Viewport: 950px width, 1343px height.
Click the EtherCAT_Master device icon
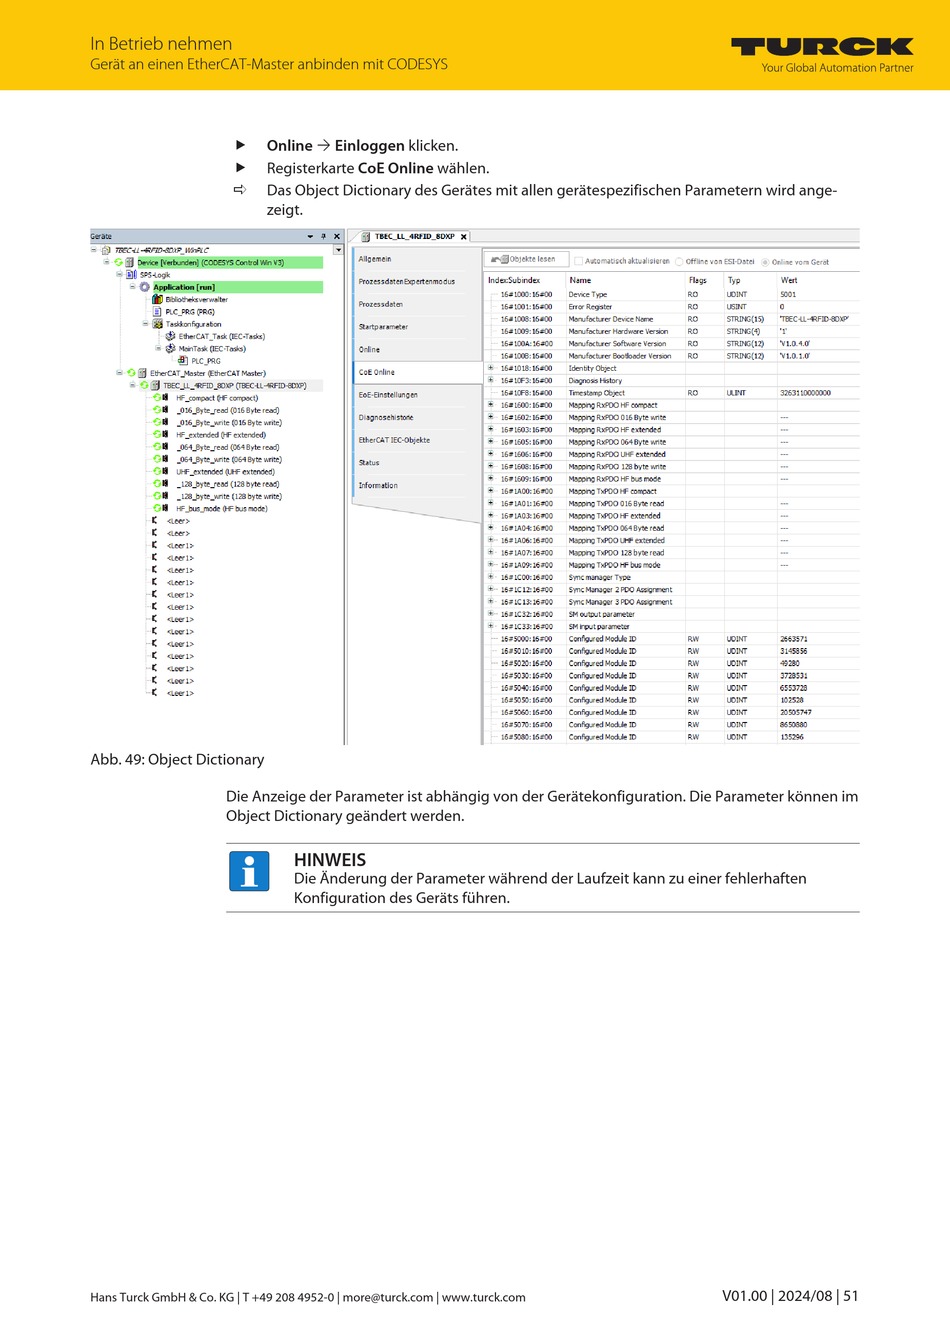point(142,373)
